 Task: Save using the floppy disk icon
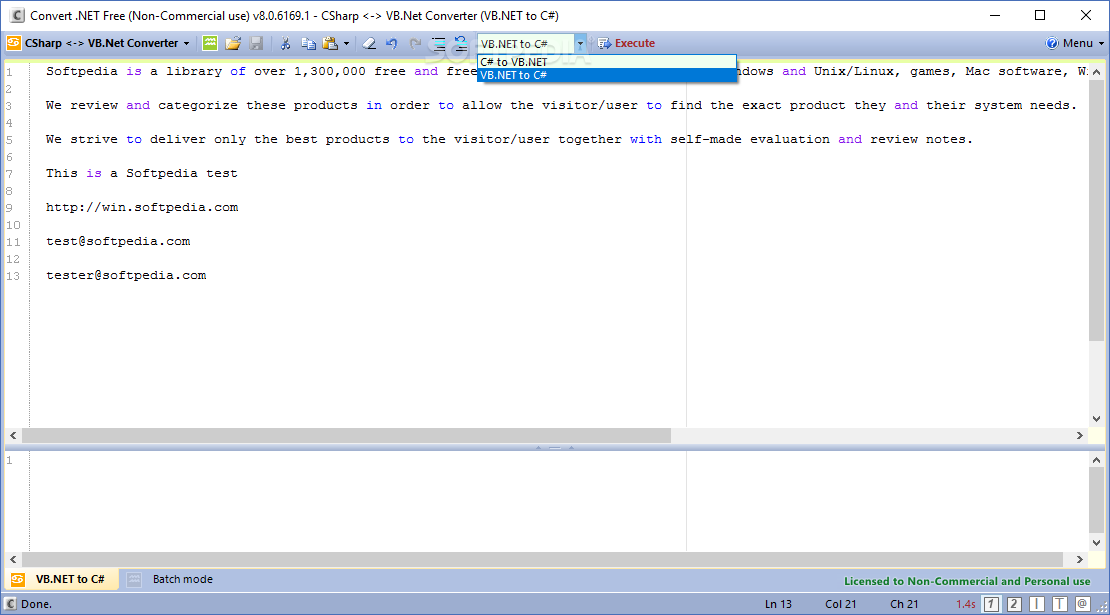(256, 43)
